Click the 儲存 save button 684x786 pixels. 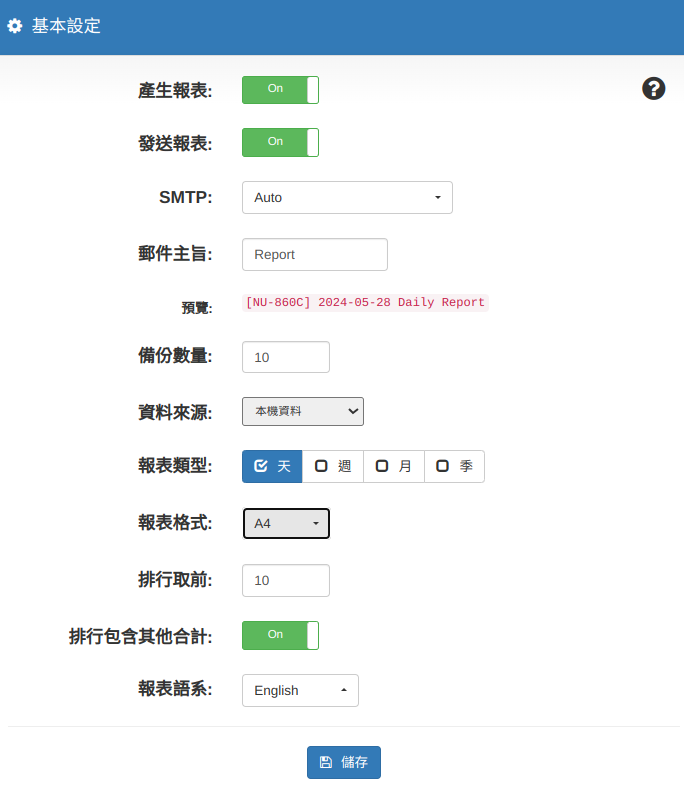(x=344, y=762)
